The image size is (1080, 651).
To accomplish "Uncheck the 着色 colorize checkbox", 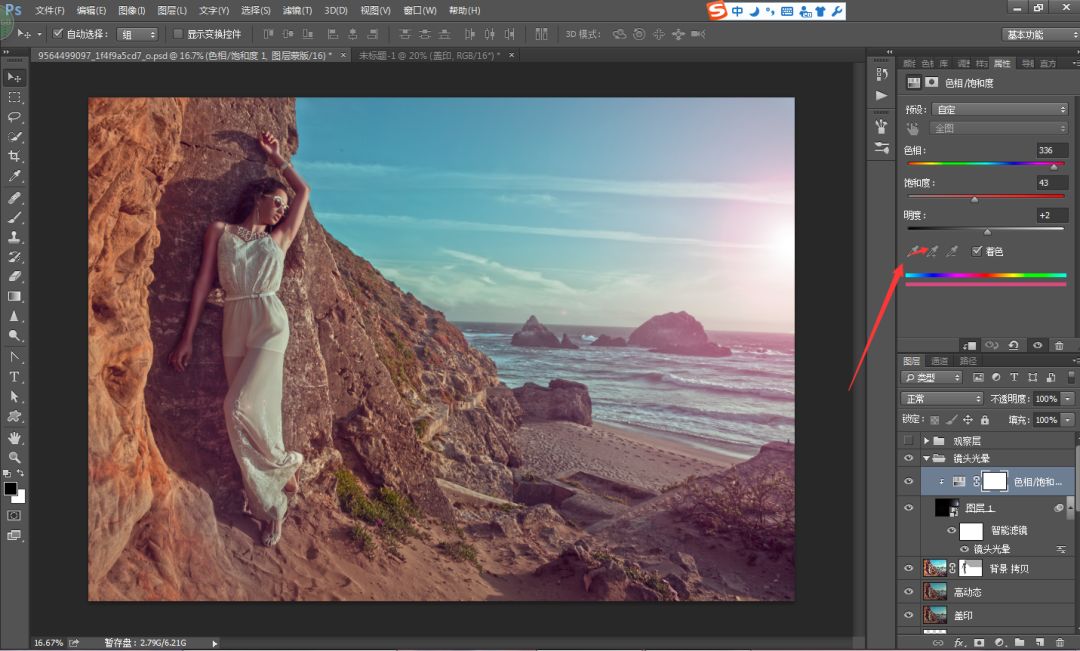I will (x=977, y=251).
